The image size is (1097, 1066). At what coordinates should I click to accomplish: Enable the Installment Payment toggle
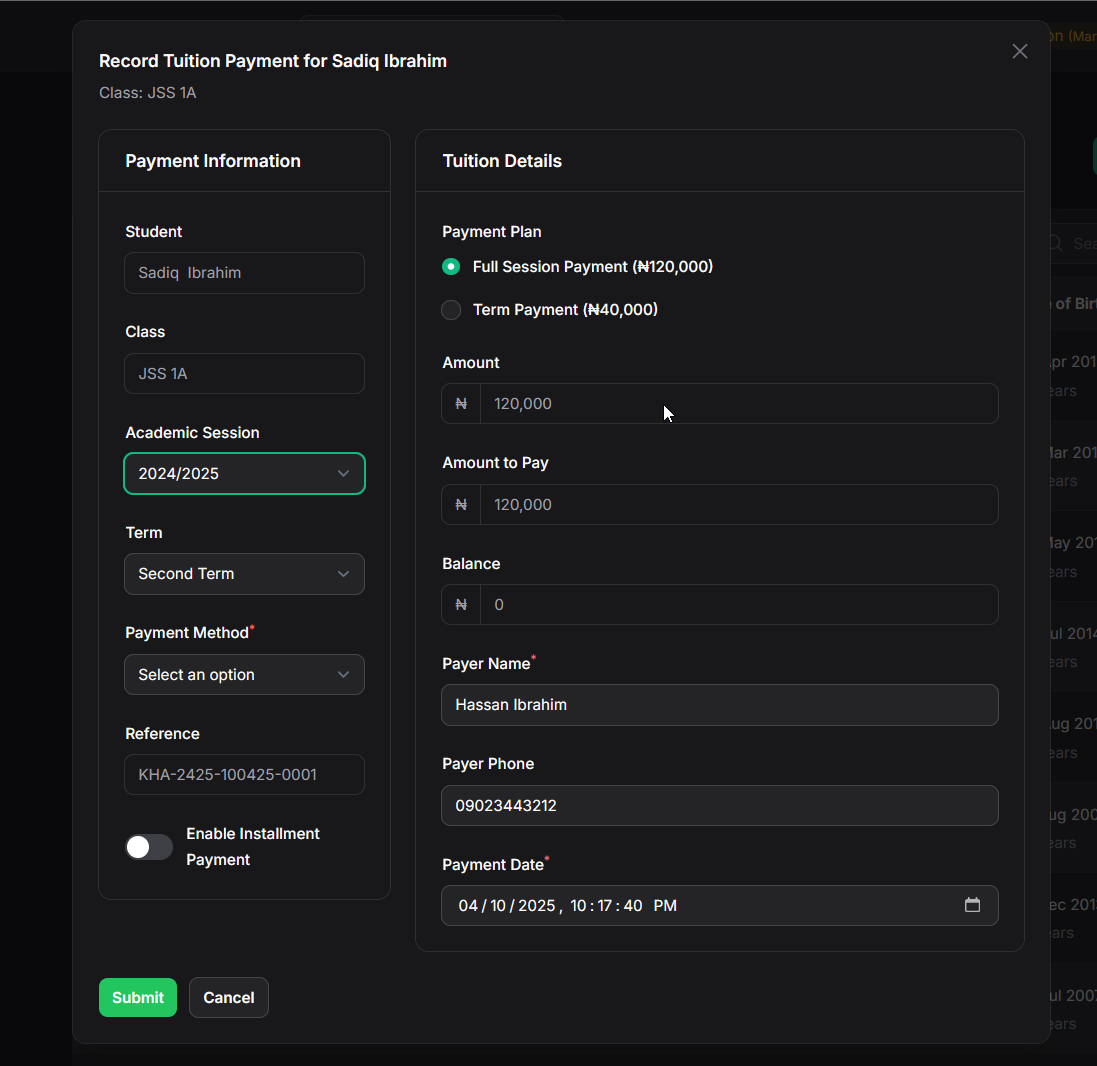(x=149, y=847)
